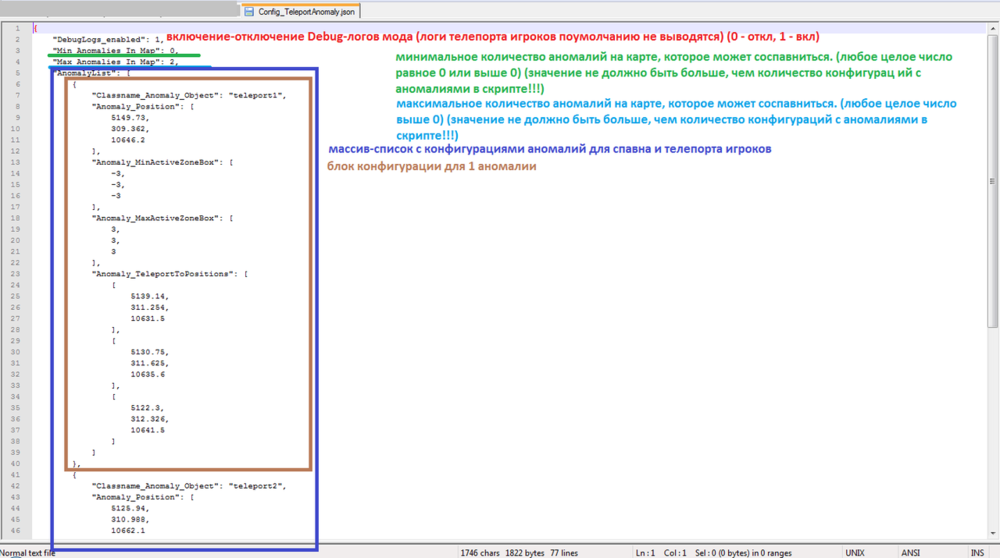Image resolution: width=1000 pixels, height=558 pixels.
Task: Place cursor on the "DebugLogs_enabled" line
Action: (108, 40)
